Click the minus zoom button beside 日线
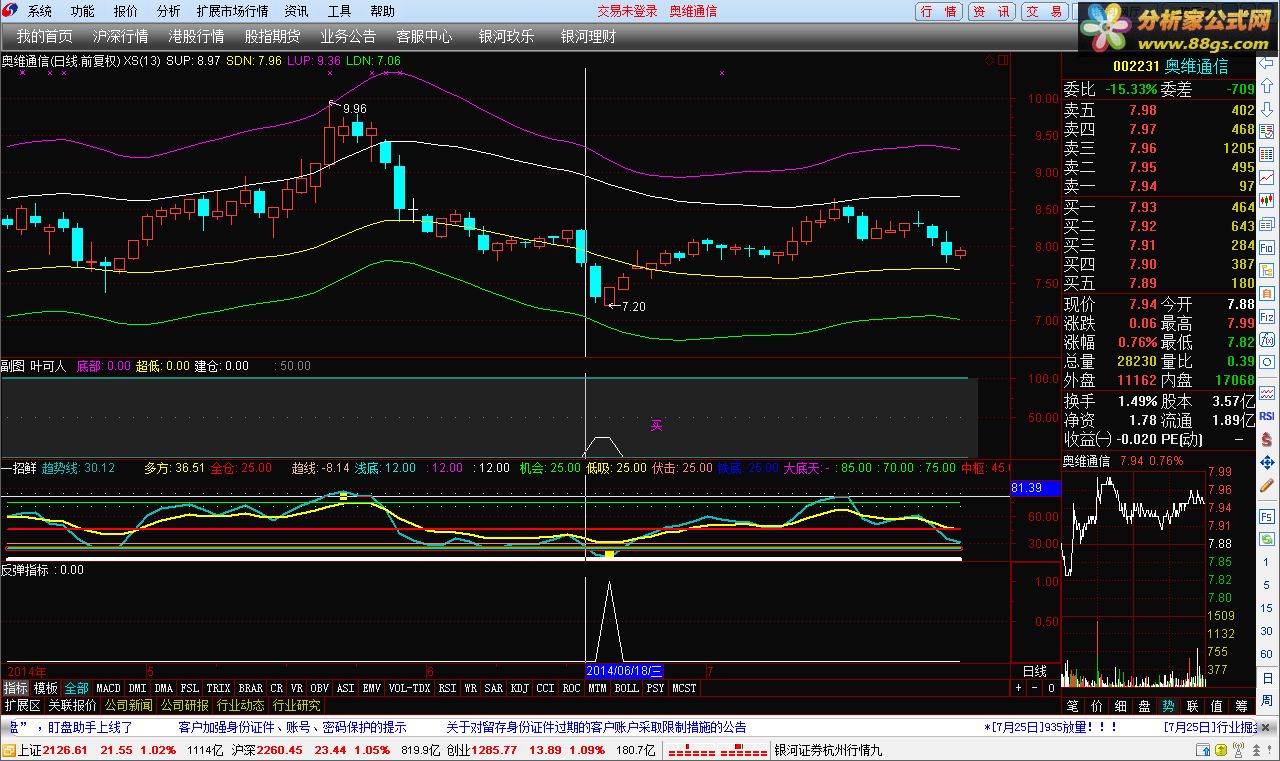The width and height of the screenshot is (1280, 761). (1035, 688)
